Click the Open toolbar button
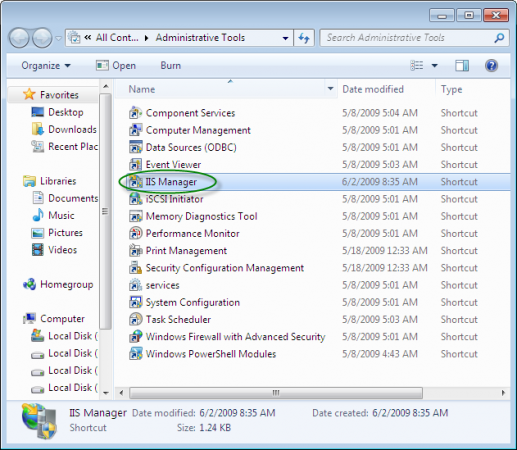The height and width of the screenshot is (450, 517). tap(116, 66)
